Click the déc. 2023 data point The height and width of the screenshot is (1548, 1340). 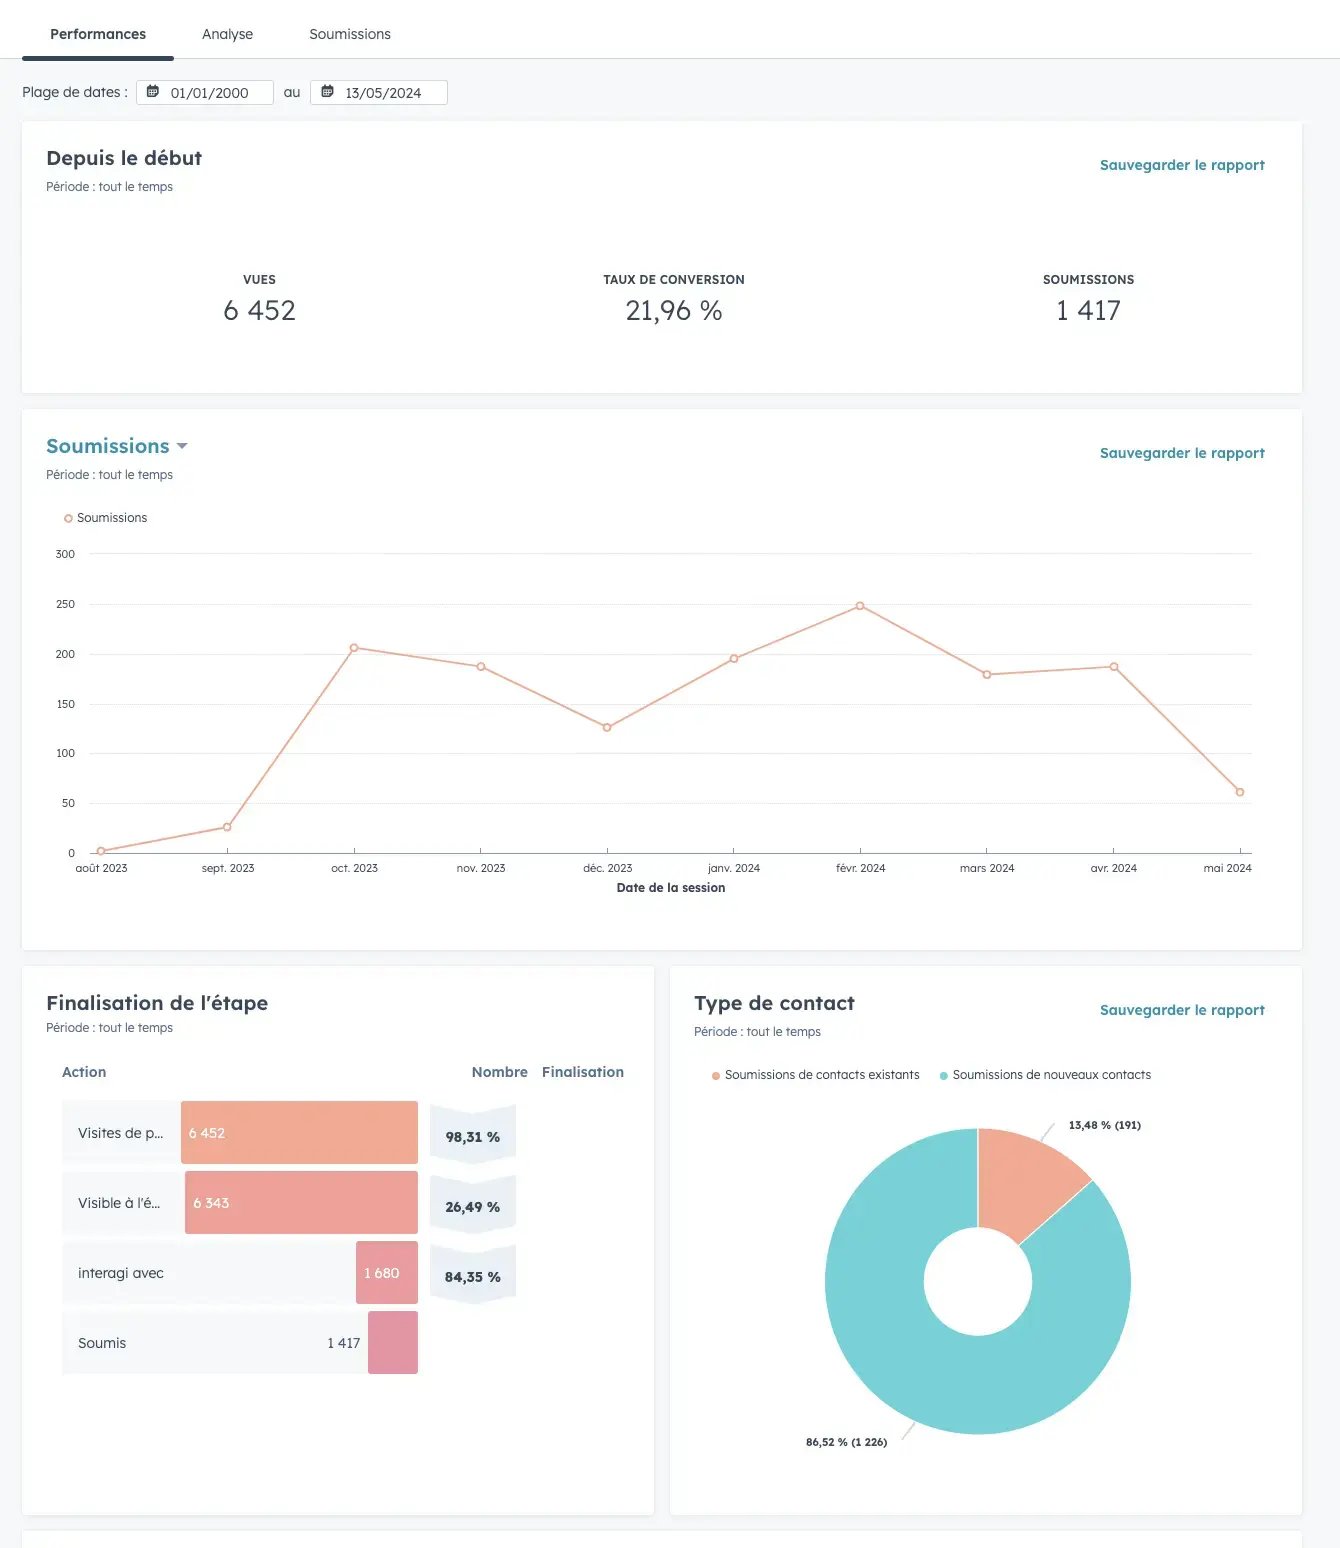coord(607,727)
